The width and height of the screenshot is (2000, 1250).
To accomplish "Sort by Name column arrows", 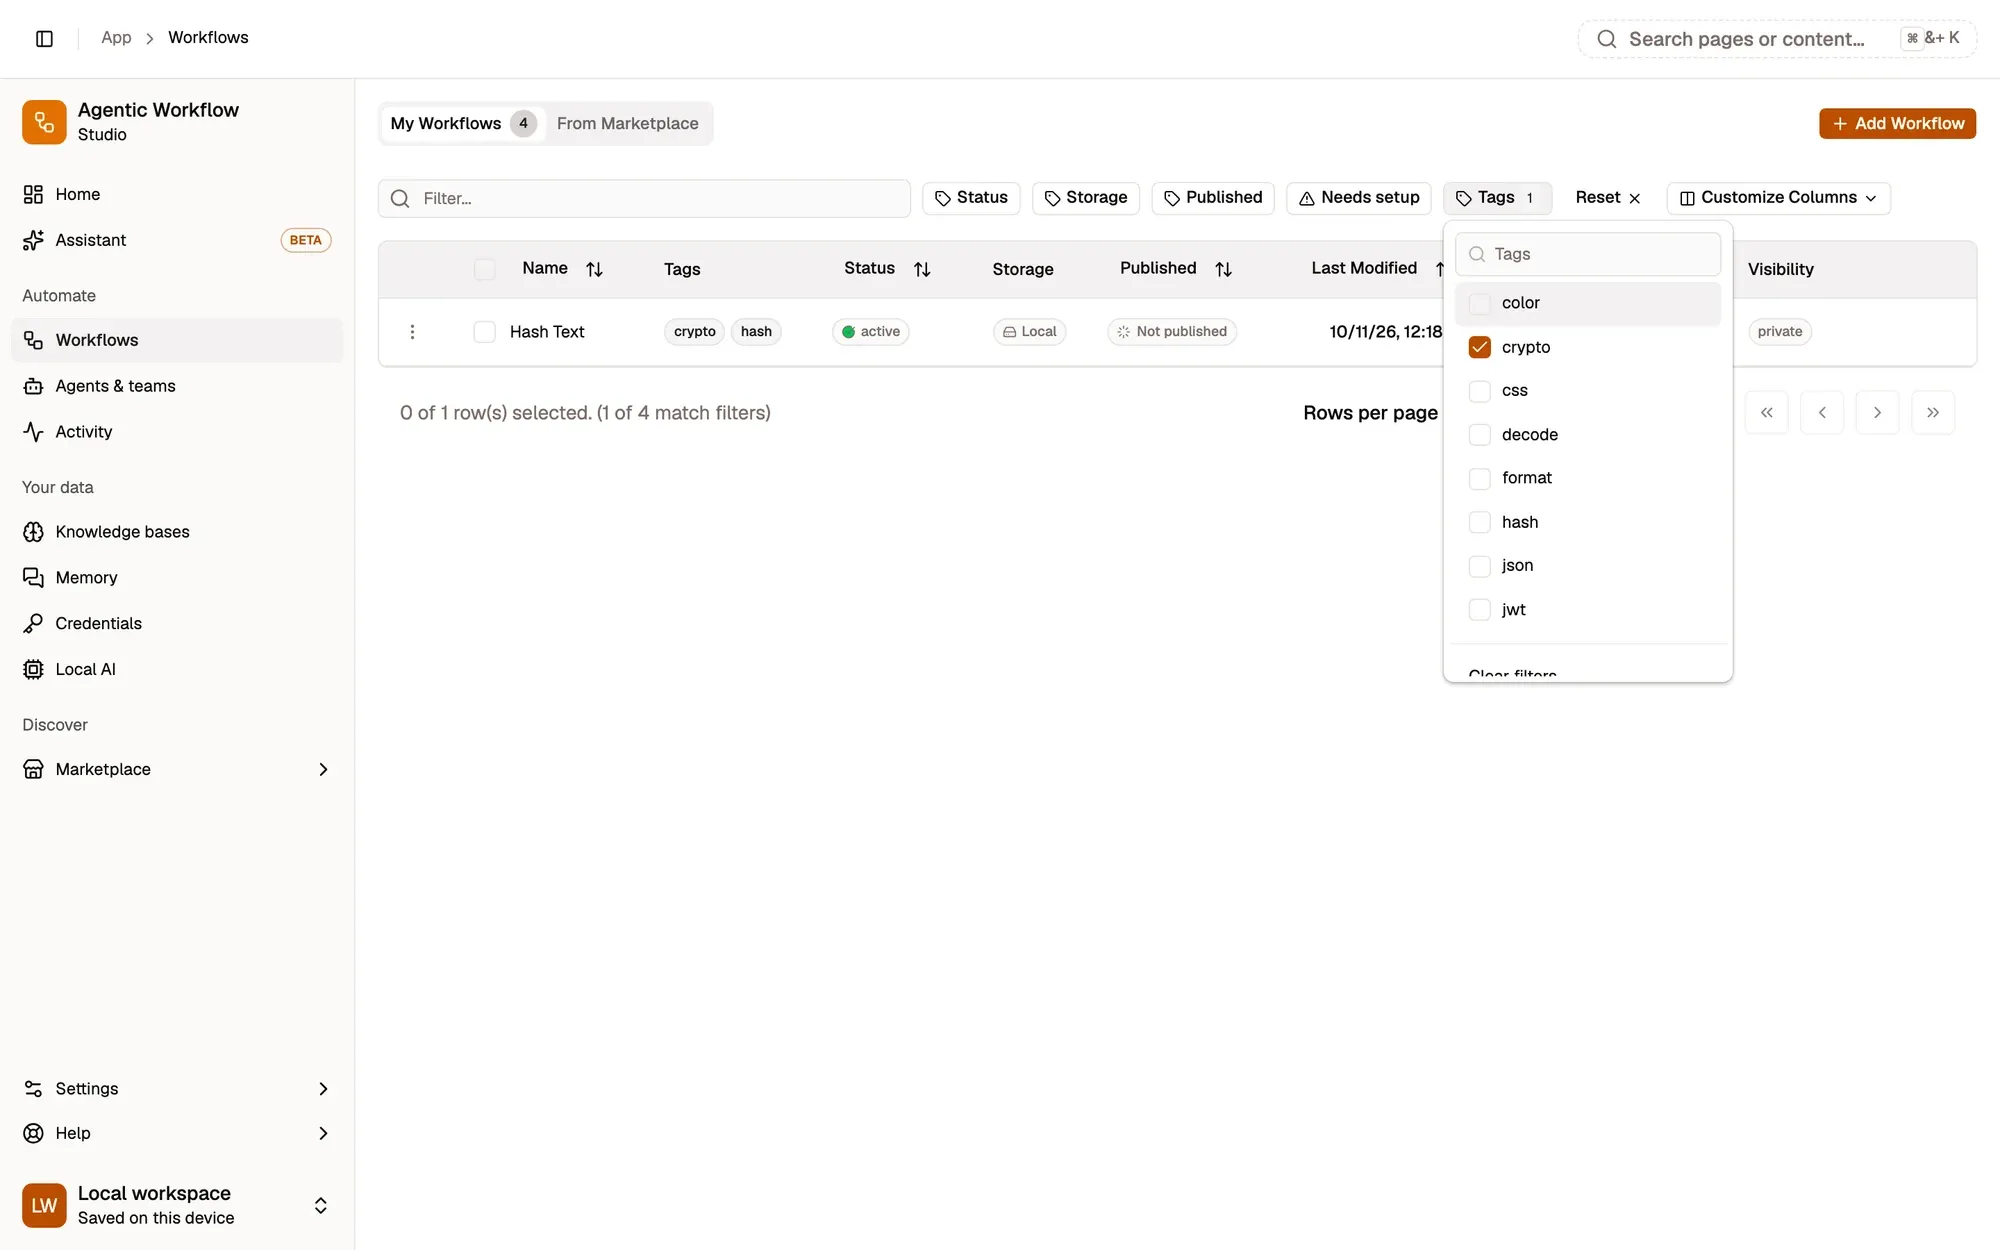I will [x=594, y=269].
